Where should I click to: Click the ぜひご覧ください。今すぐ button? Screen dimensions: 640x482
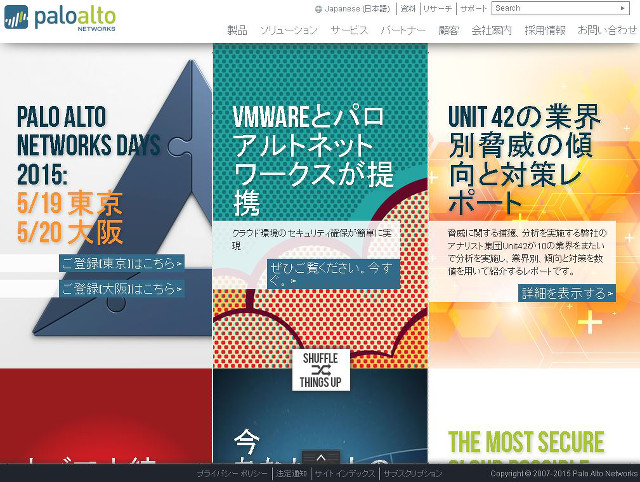(333, 274)
